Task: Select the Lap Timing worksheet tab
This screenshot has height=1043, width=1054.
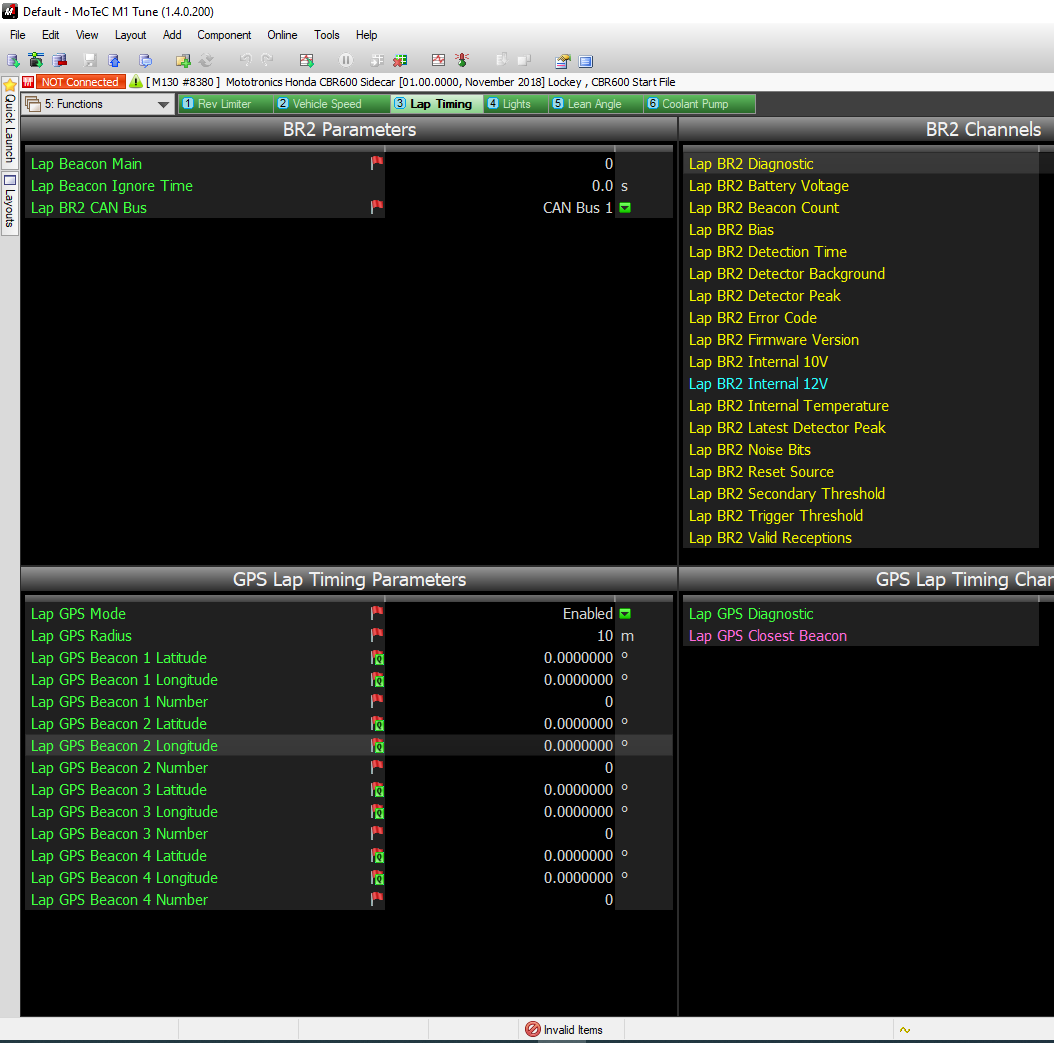Action: (x=437, y=103)
